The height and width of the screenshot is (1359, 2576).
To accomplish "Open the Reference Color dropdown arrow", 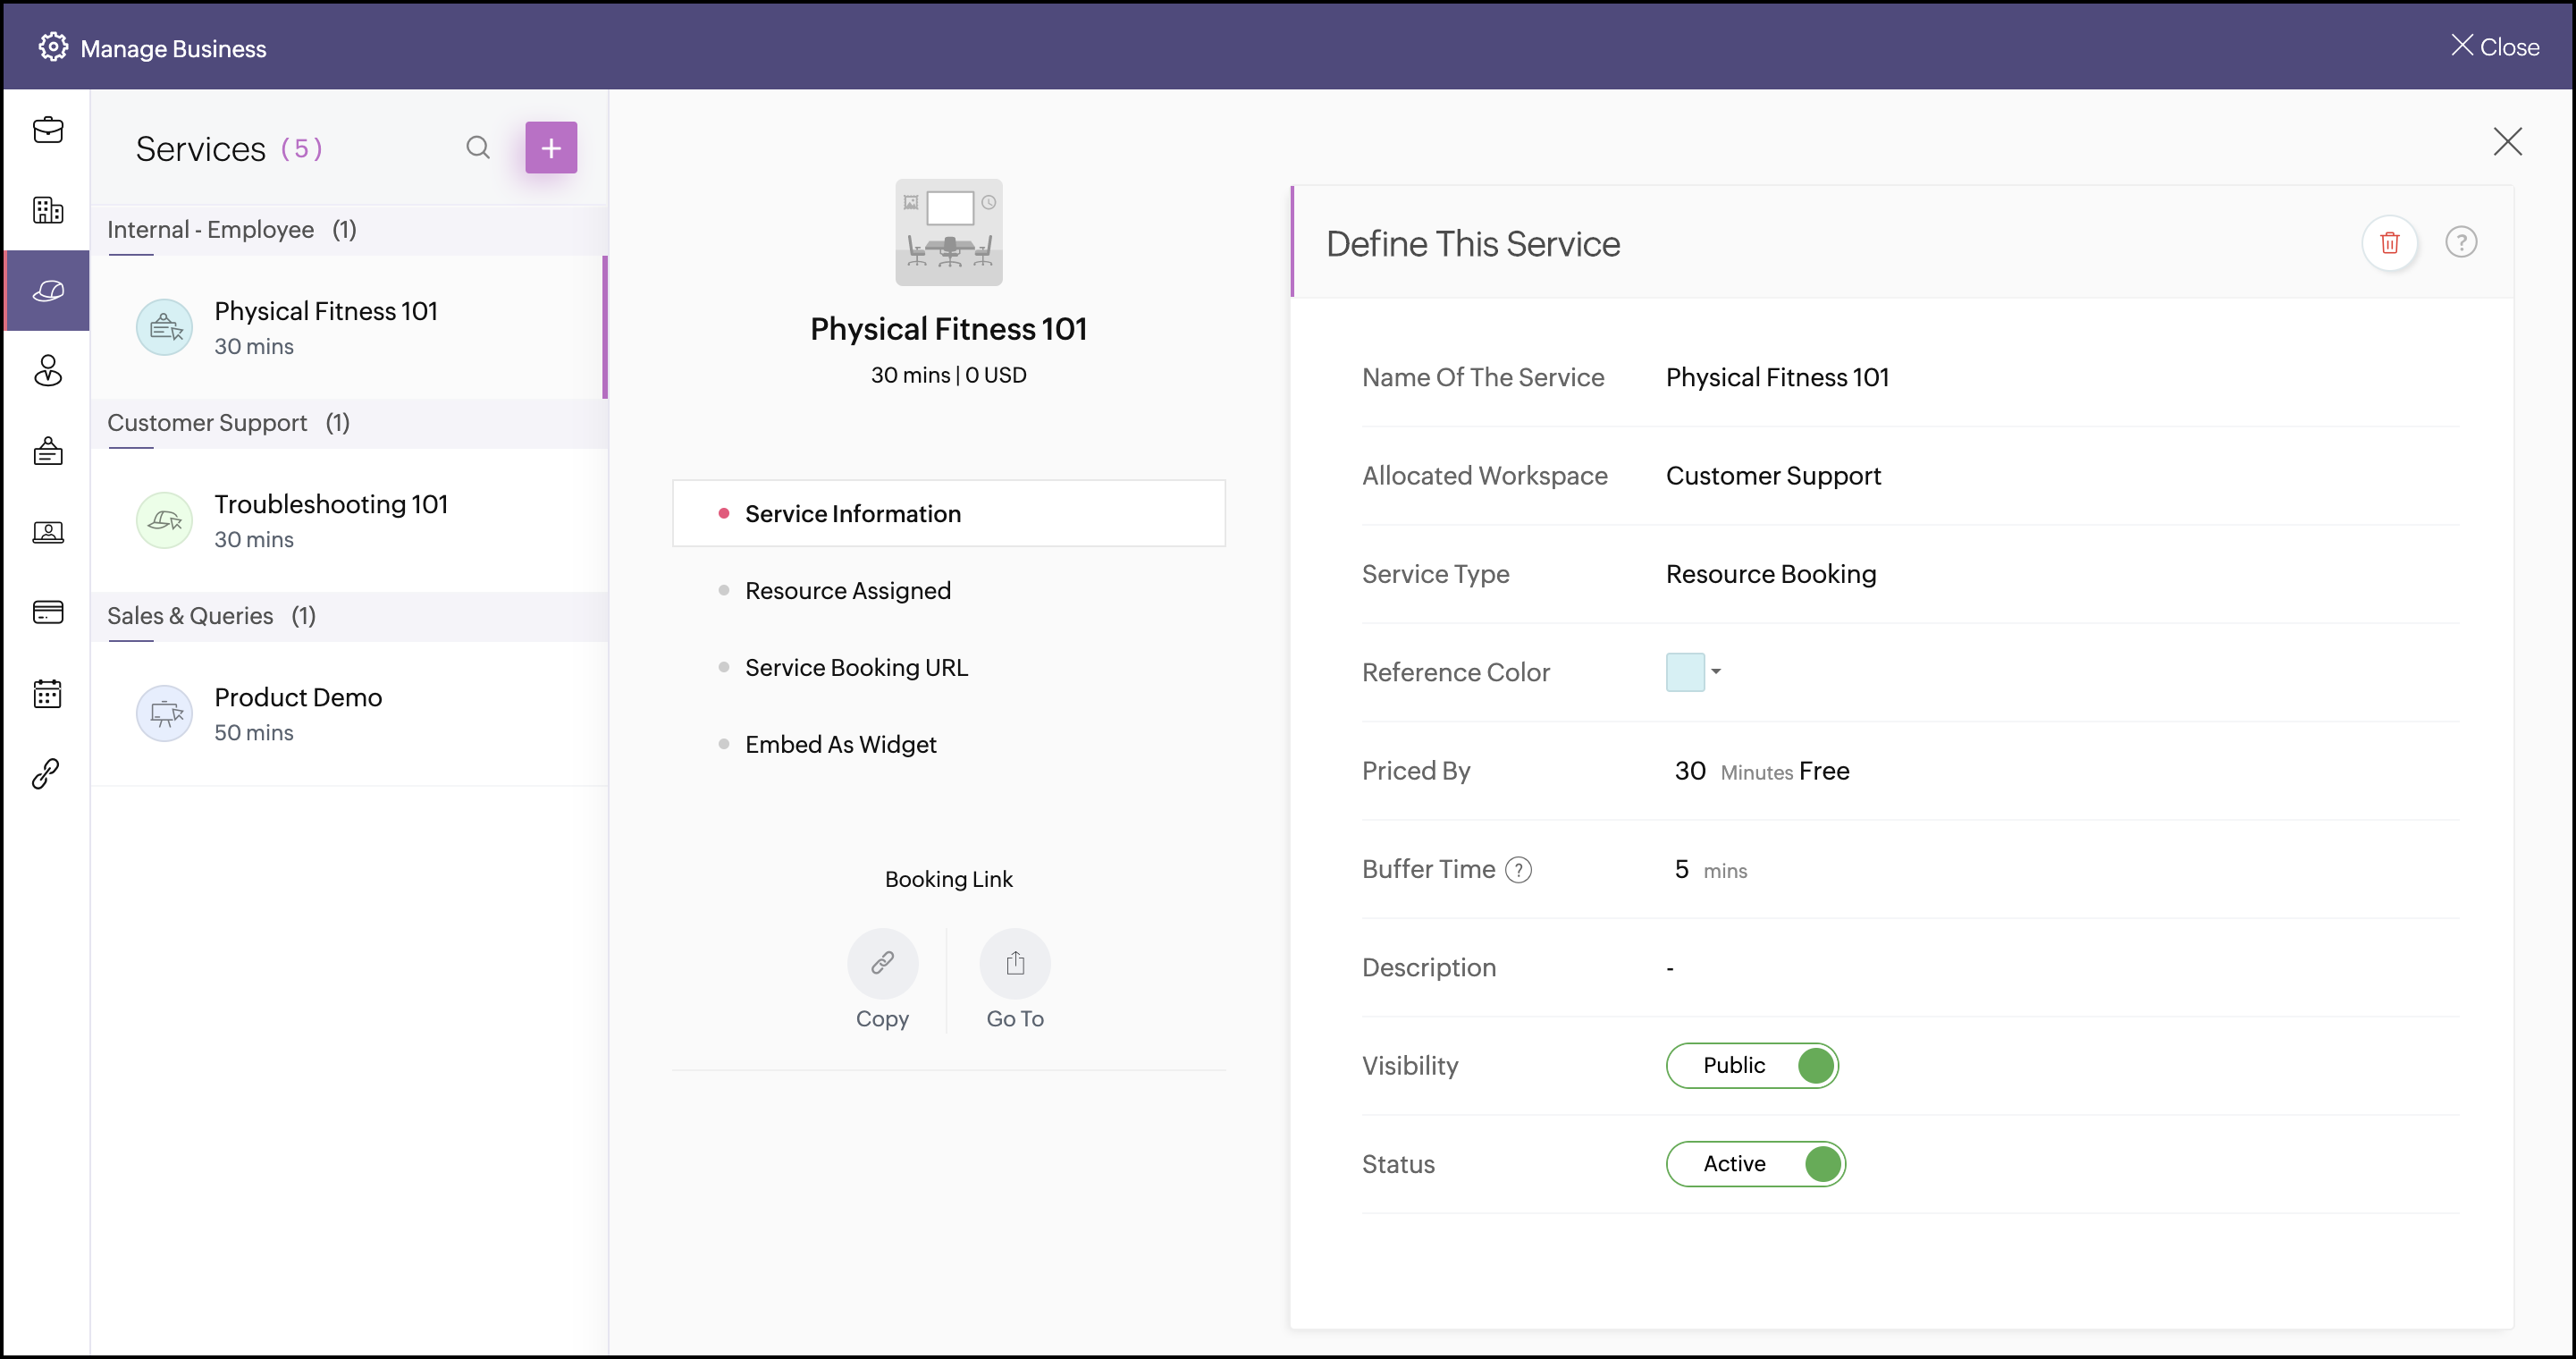I will coord(1716,672).
